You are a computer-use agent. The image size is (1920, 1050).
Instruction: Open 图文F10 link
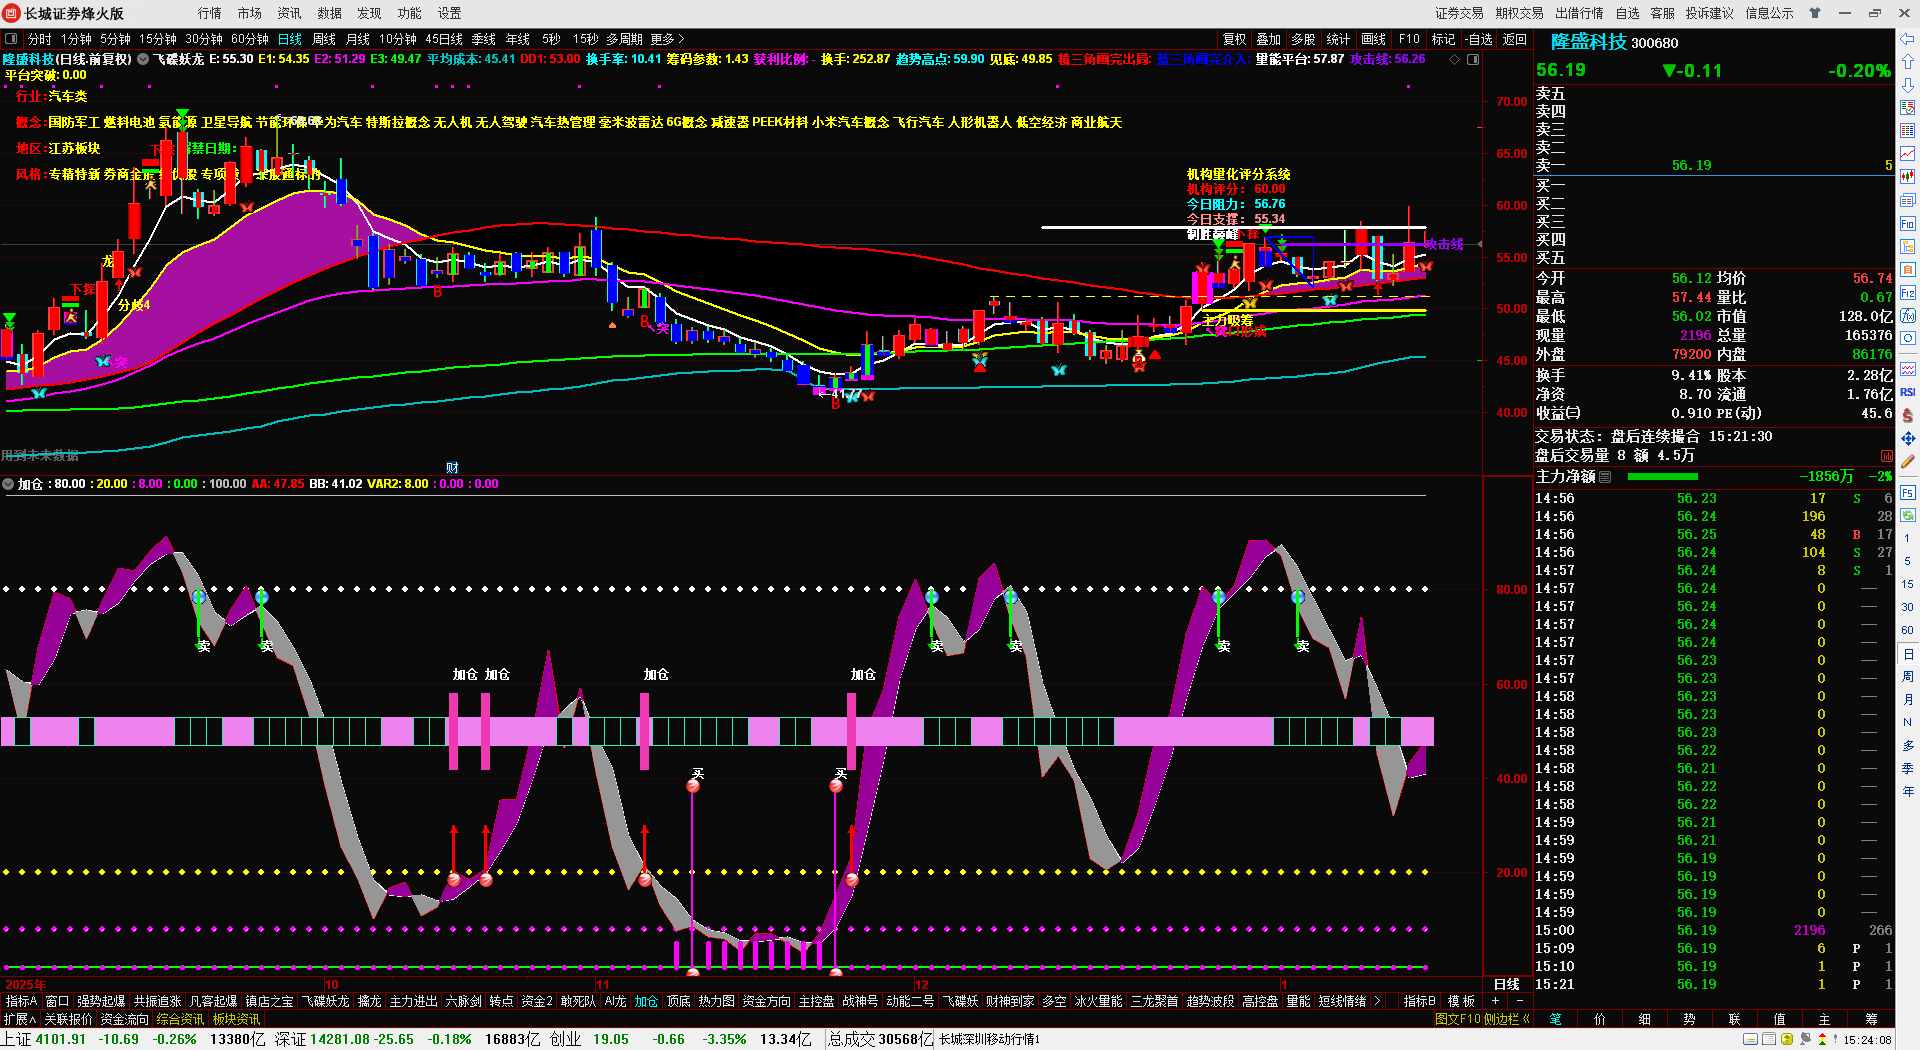click(1457, 1019)
